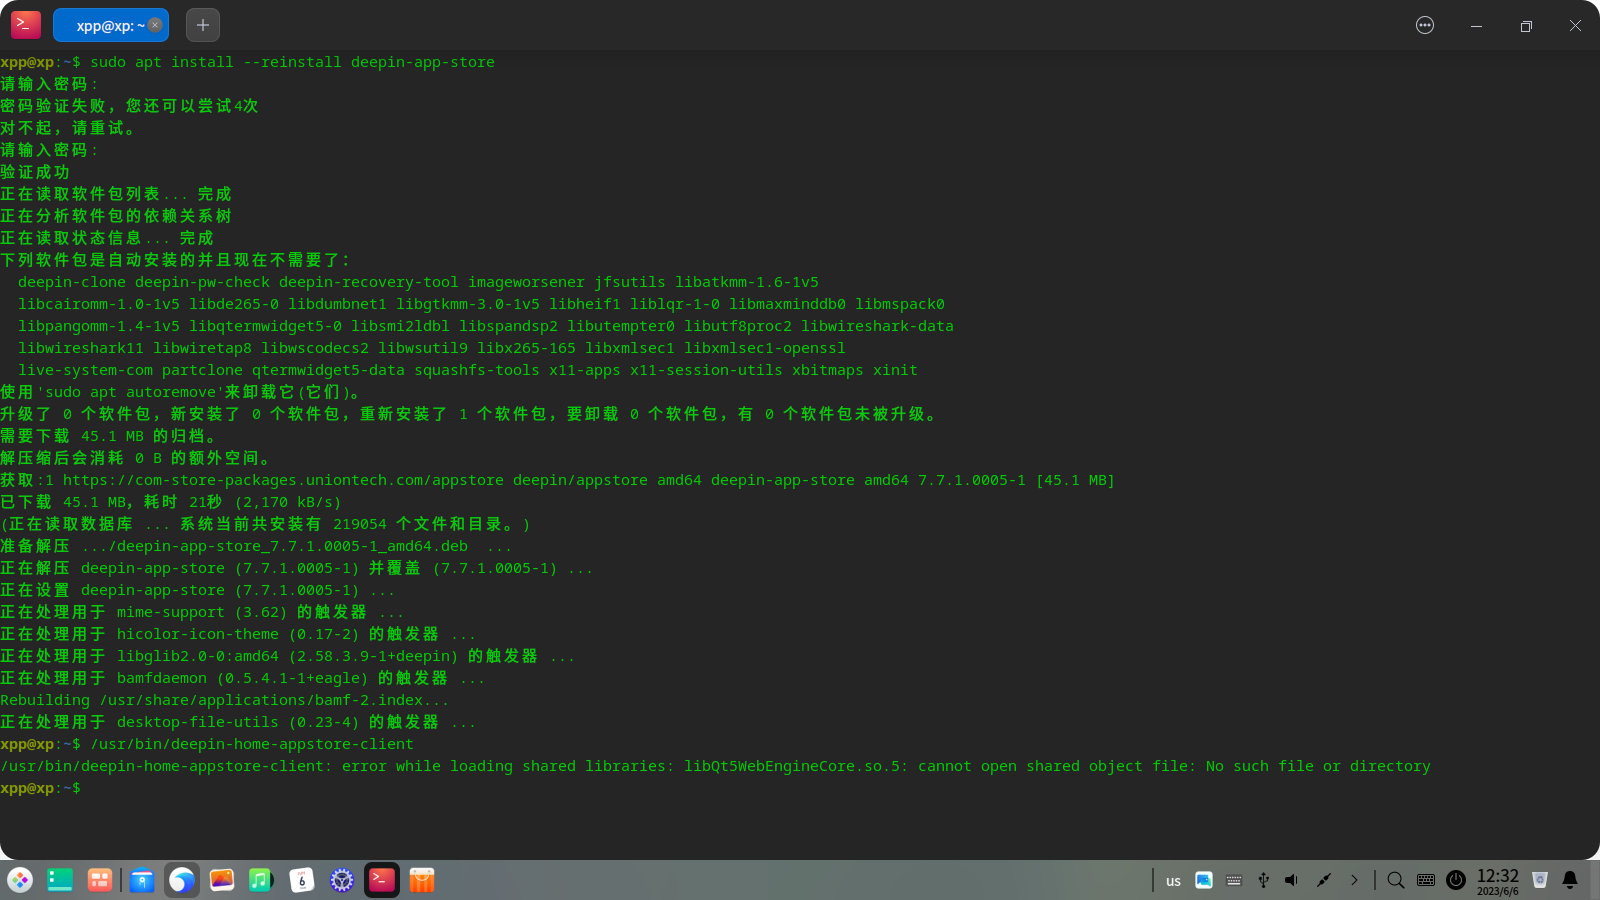Click 'bamfdaemon (0.5.4.1-1+eagle)' trigger line

(242, 678)
